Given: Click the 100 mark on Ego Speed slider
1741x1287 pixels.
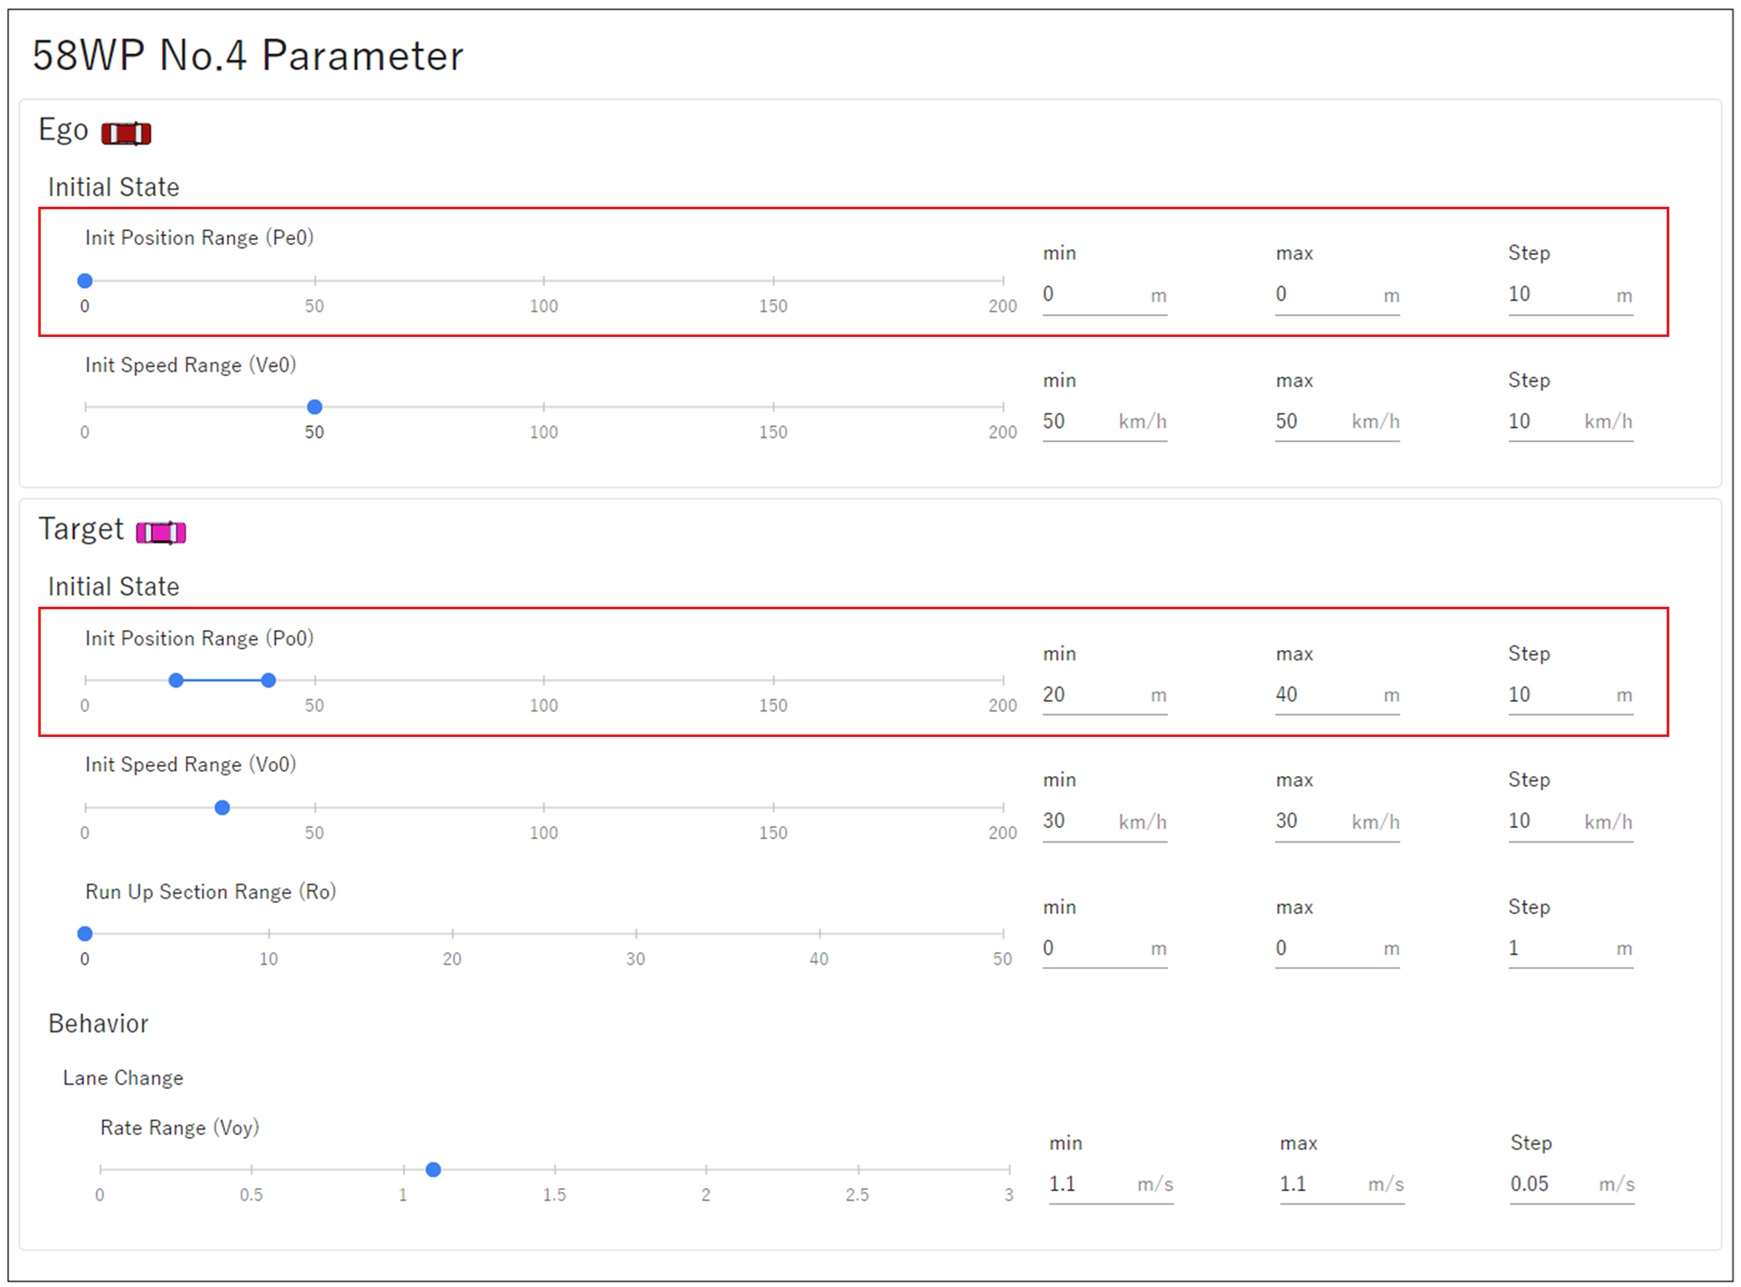Looking at the screenshot, I should [544, 407].
